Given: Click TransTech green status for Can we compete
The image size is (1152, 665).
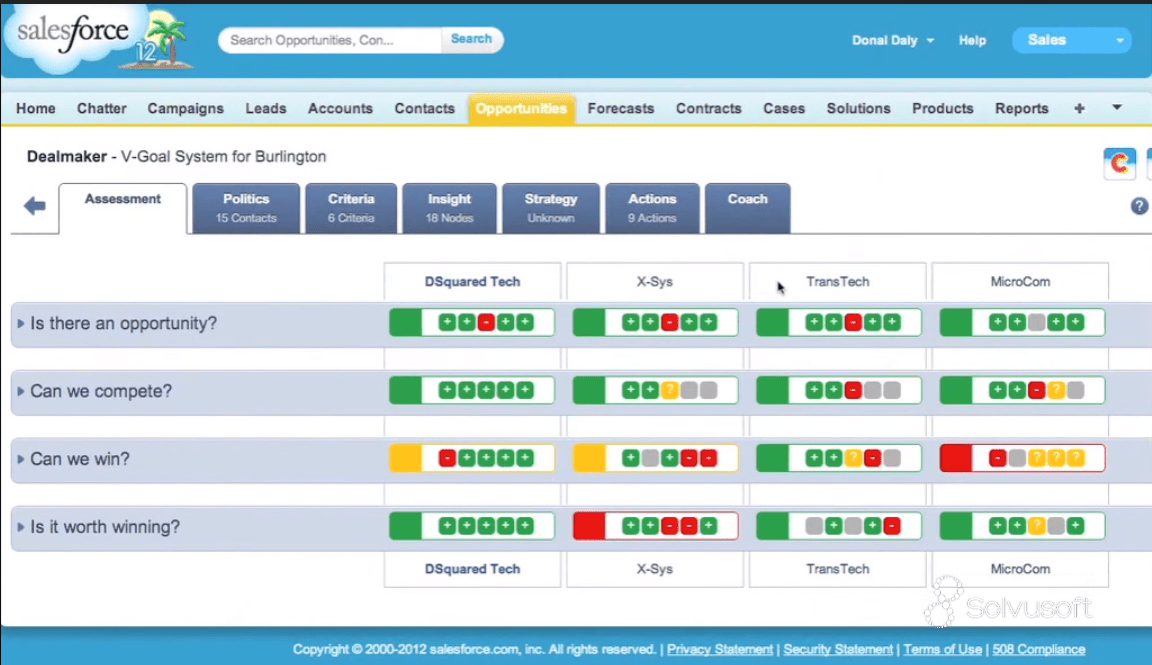Looking at the screenshot, I should click(x=772, y=390).
